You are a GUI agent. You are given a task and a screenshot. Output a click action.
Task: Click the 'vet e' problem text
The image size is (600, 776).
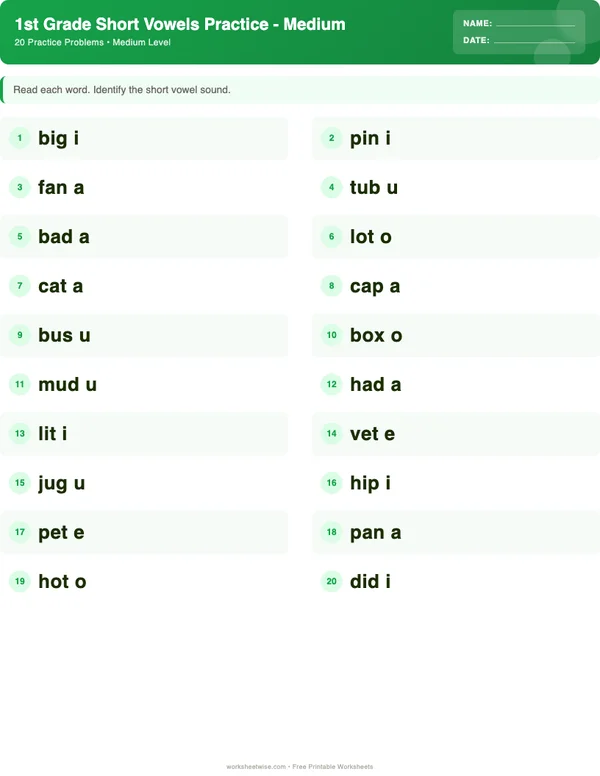(372, 434)
